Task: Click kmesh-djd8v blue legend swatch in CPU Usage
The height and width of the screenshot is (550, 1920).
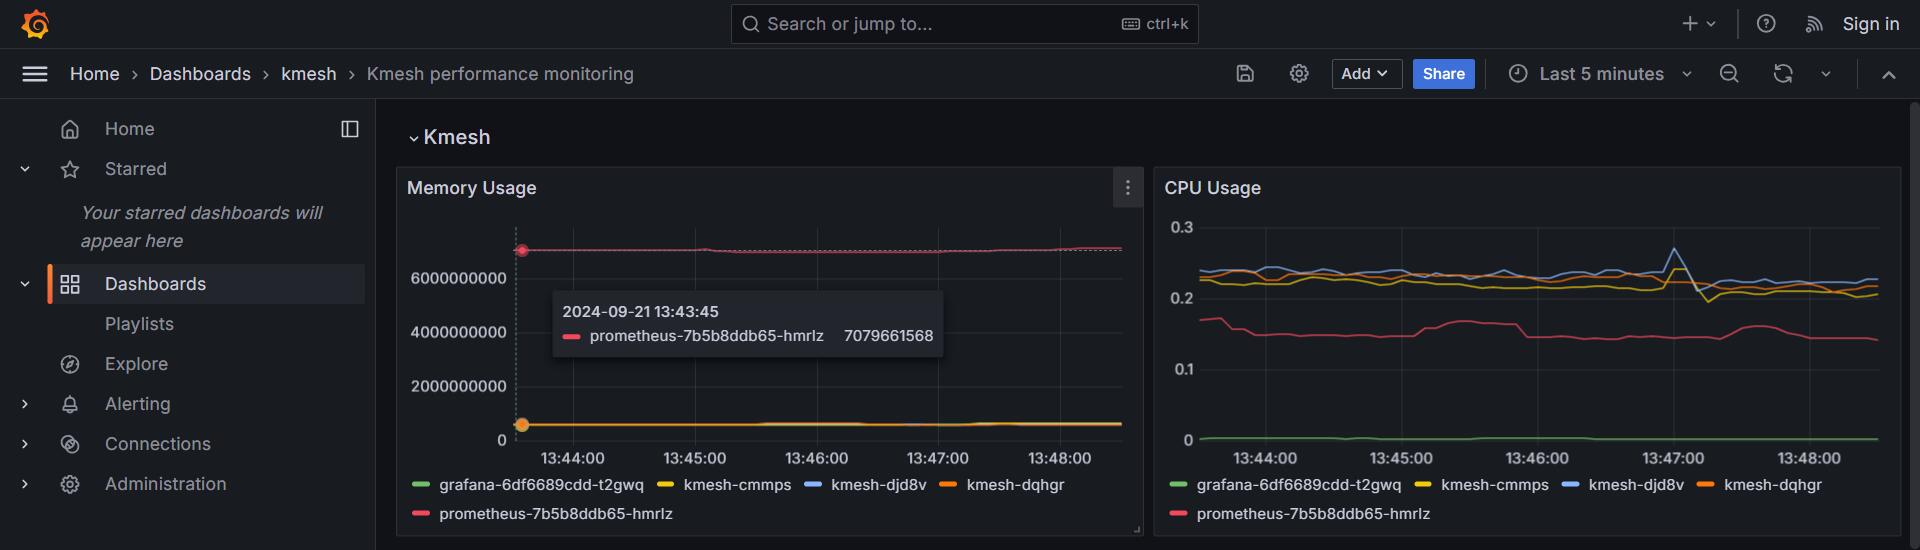Action: click(1570, 485)
